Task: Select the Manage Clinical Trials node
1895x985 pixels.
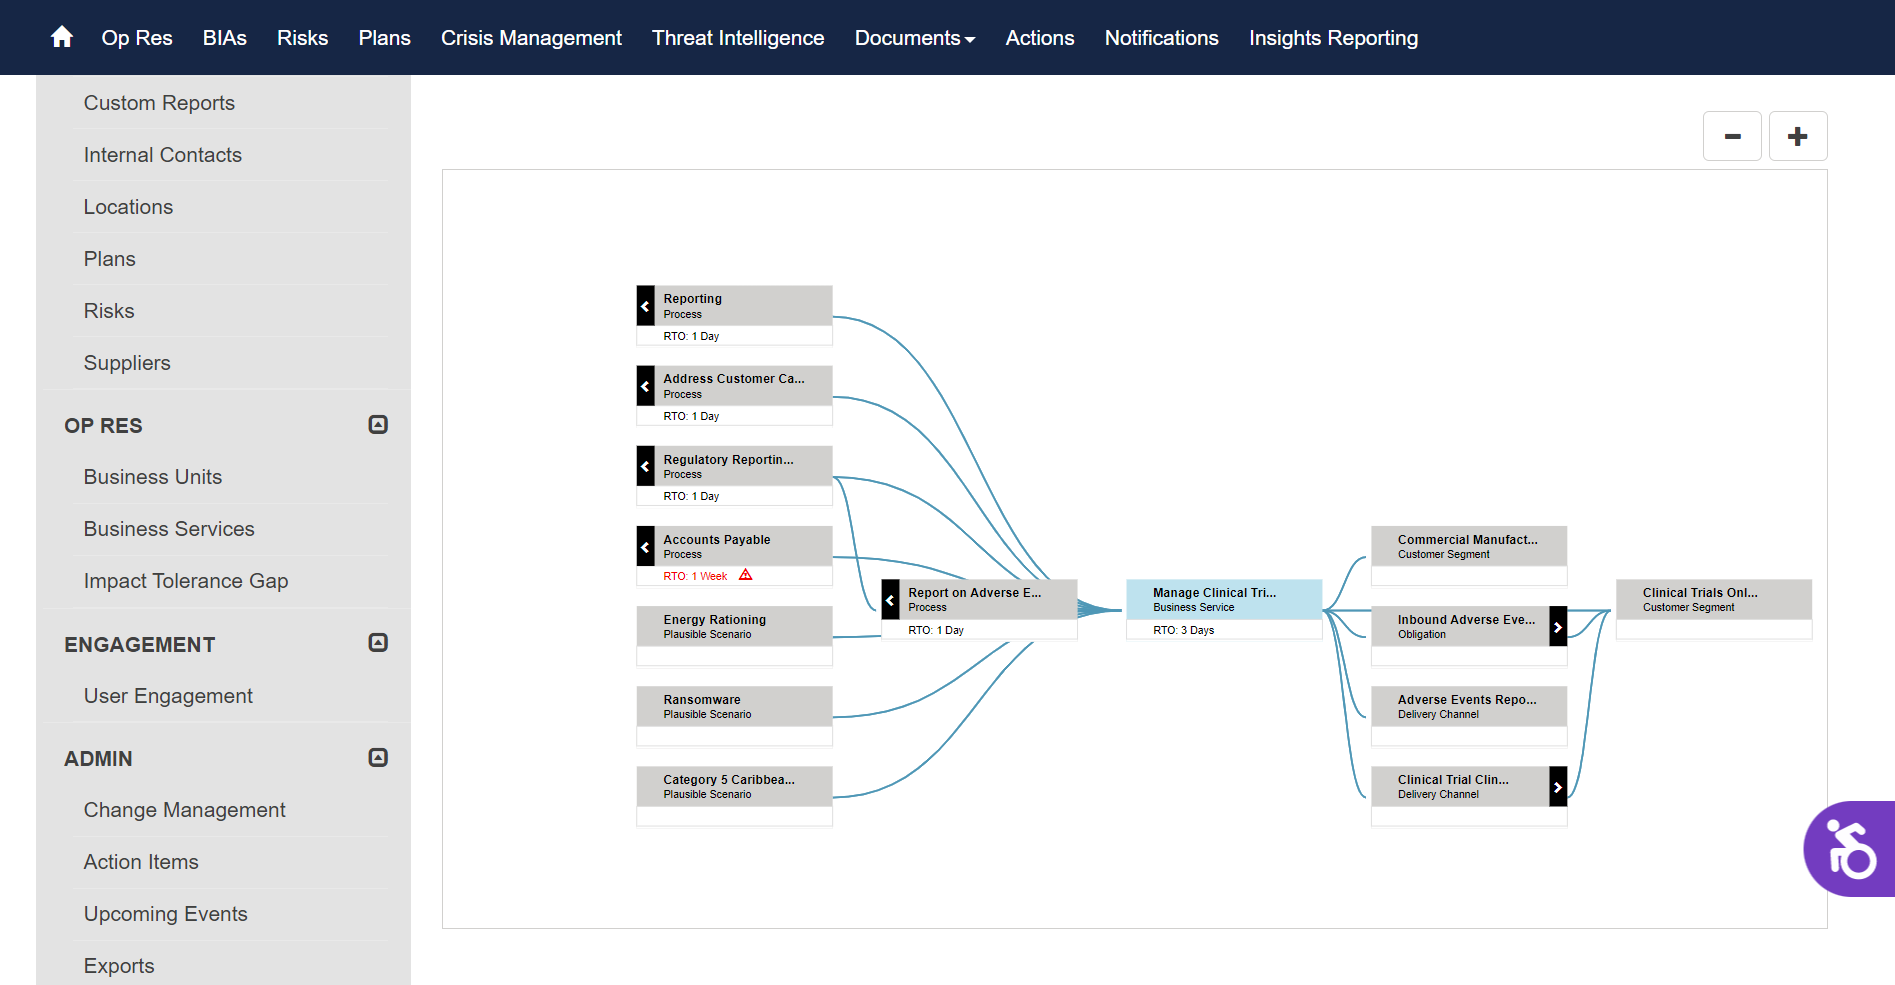Action: click(x=1222, y=599)
